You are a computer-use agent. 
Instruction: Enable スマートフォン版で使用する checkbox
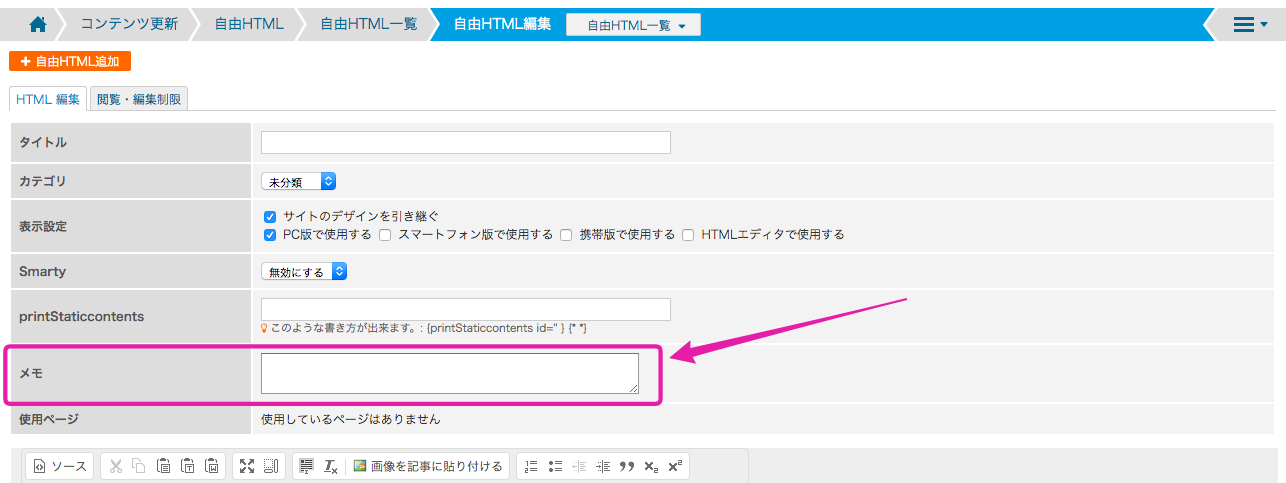[x=384, y=235]
